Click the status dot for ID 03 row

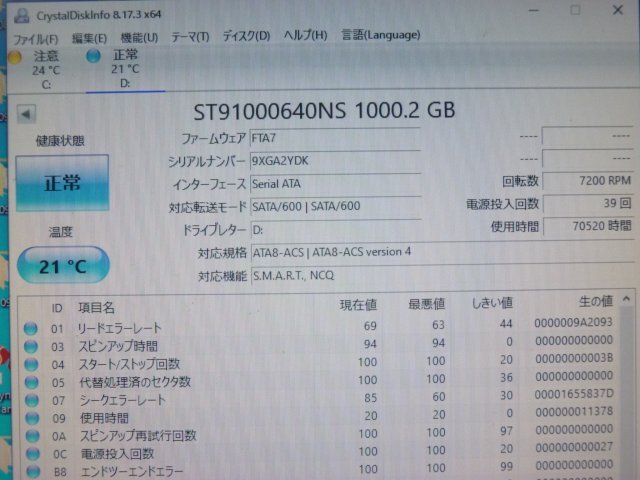(x=31, y=346)
